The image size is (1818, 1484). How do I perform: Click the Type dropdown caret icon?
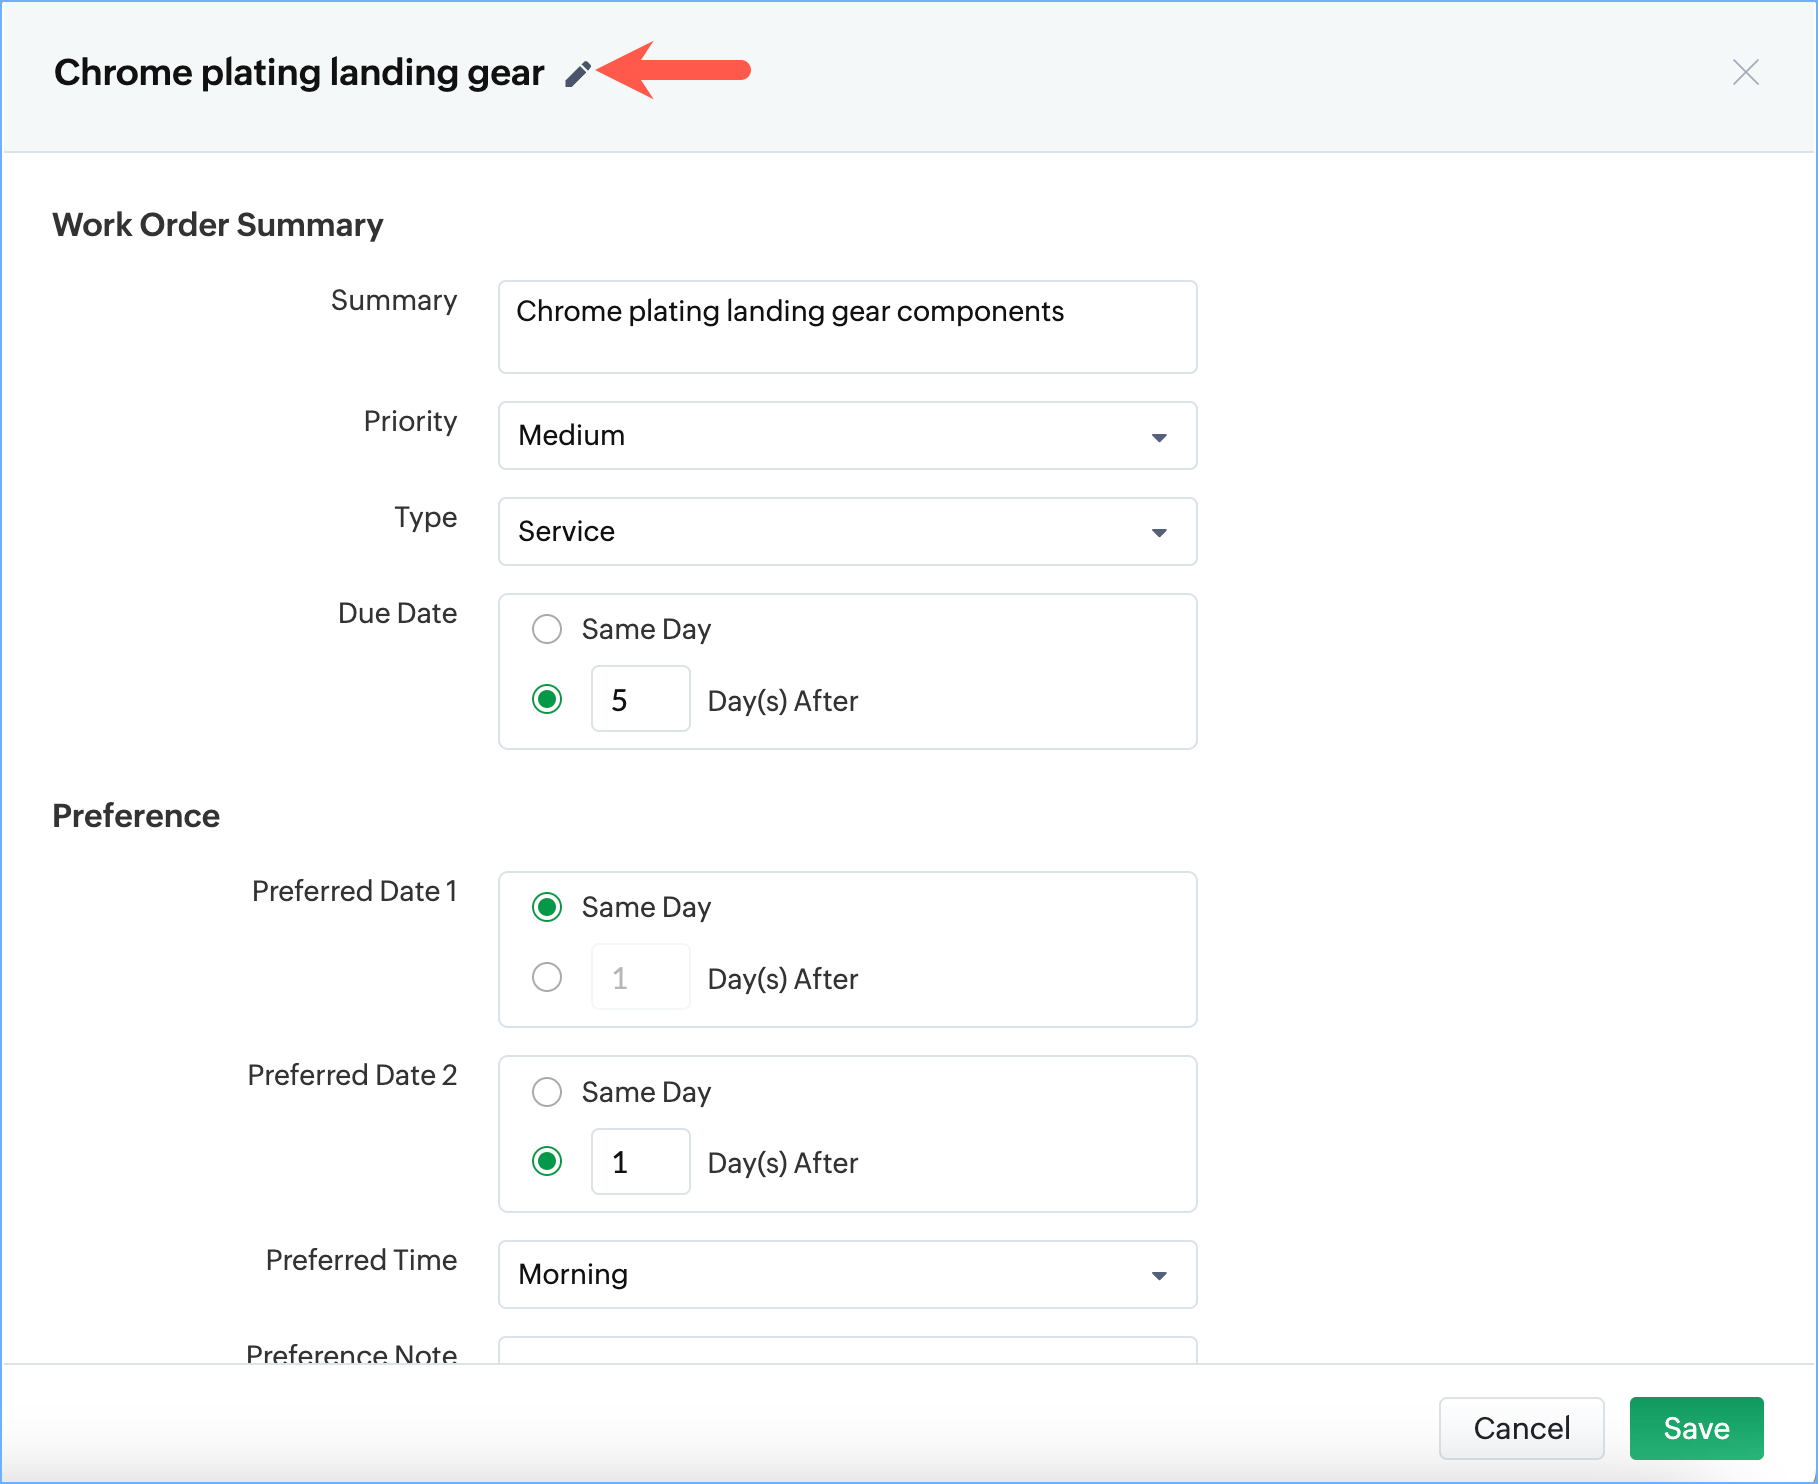1159,533
